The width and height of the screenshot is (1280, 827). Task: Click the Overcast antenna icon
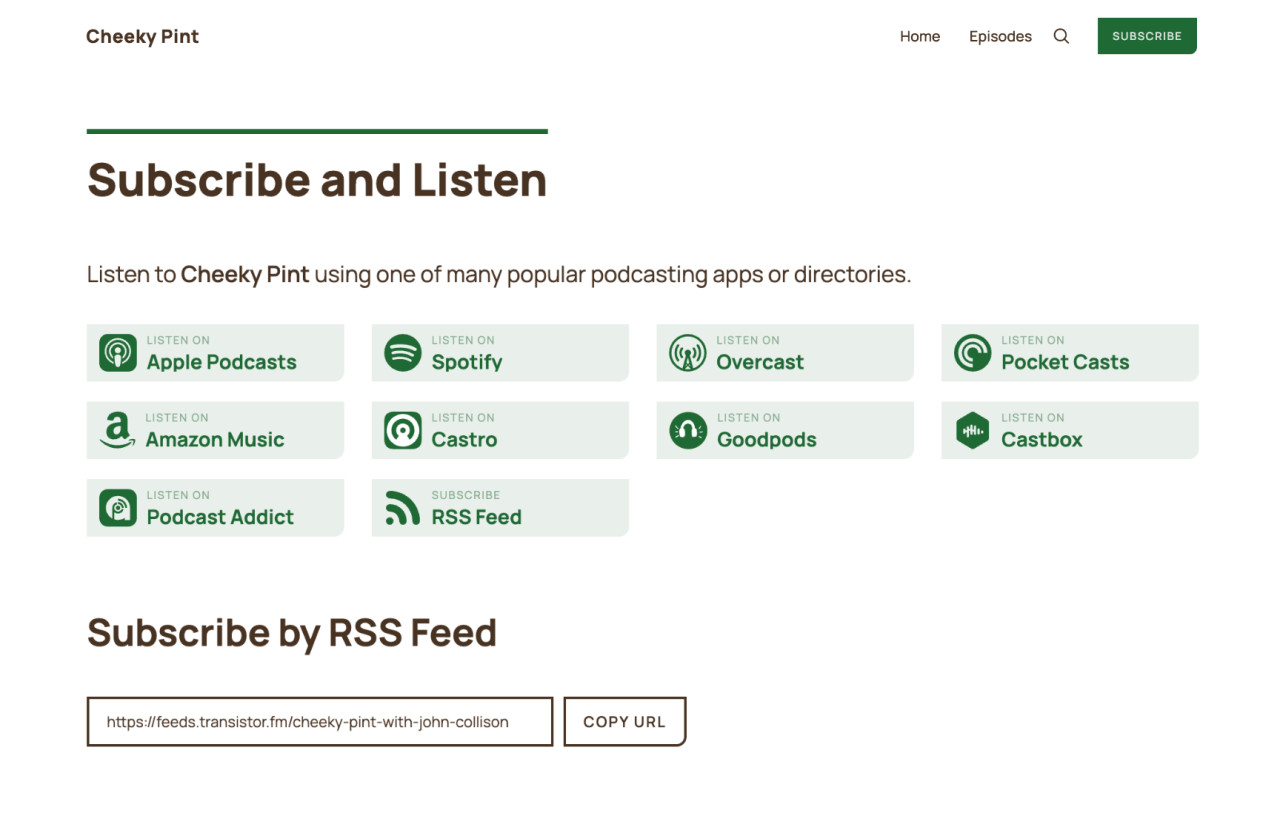pyautogui.click(x=688, y=353)
